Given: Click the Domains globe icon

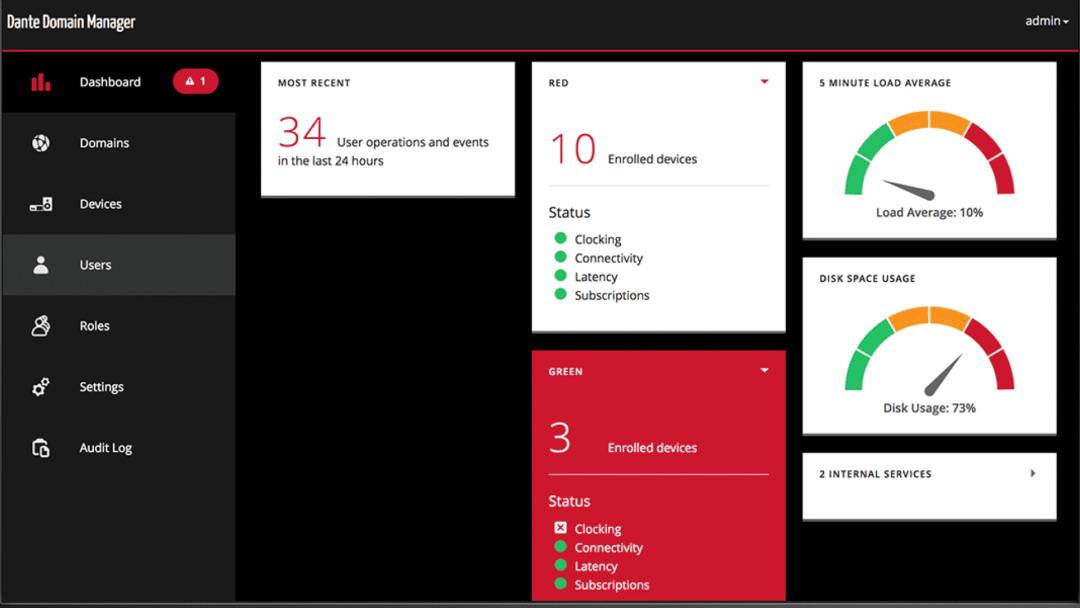Looking at the screenshot, I should tap(40, 143).
